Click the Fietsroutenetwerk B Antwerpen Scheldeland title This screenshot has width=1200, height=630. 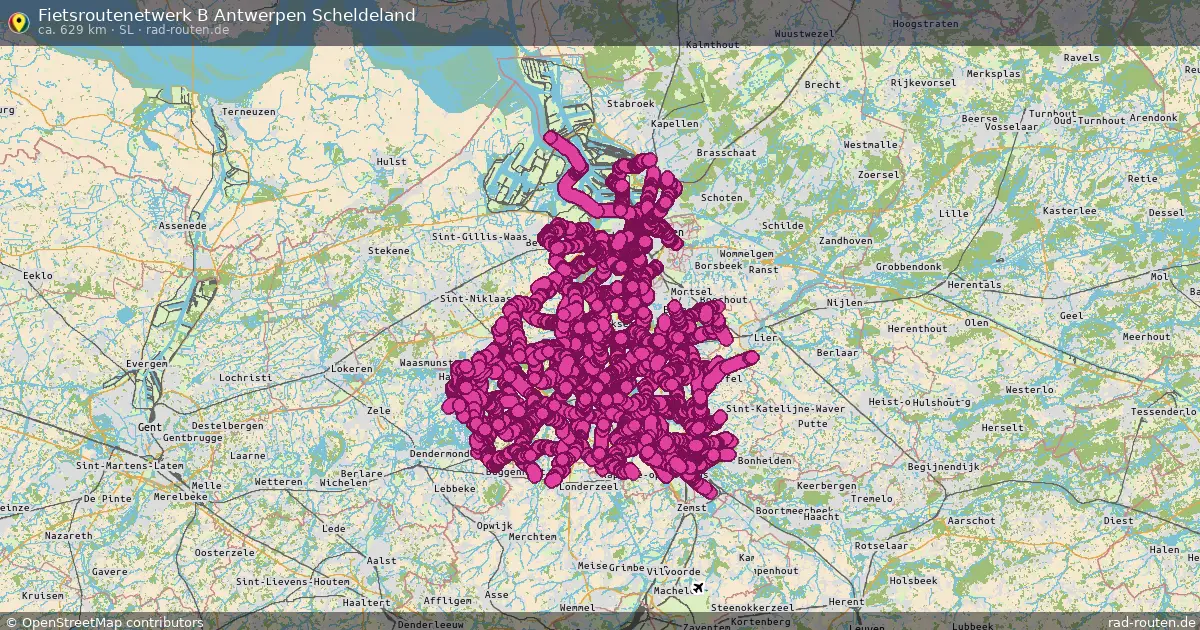point(227,15)
